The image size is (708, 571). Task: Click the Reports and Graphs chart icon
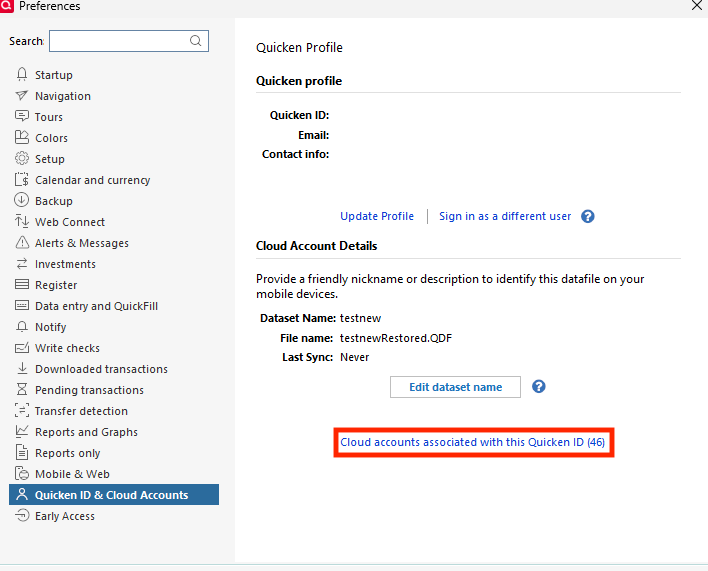[x=22, y=432]
